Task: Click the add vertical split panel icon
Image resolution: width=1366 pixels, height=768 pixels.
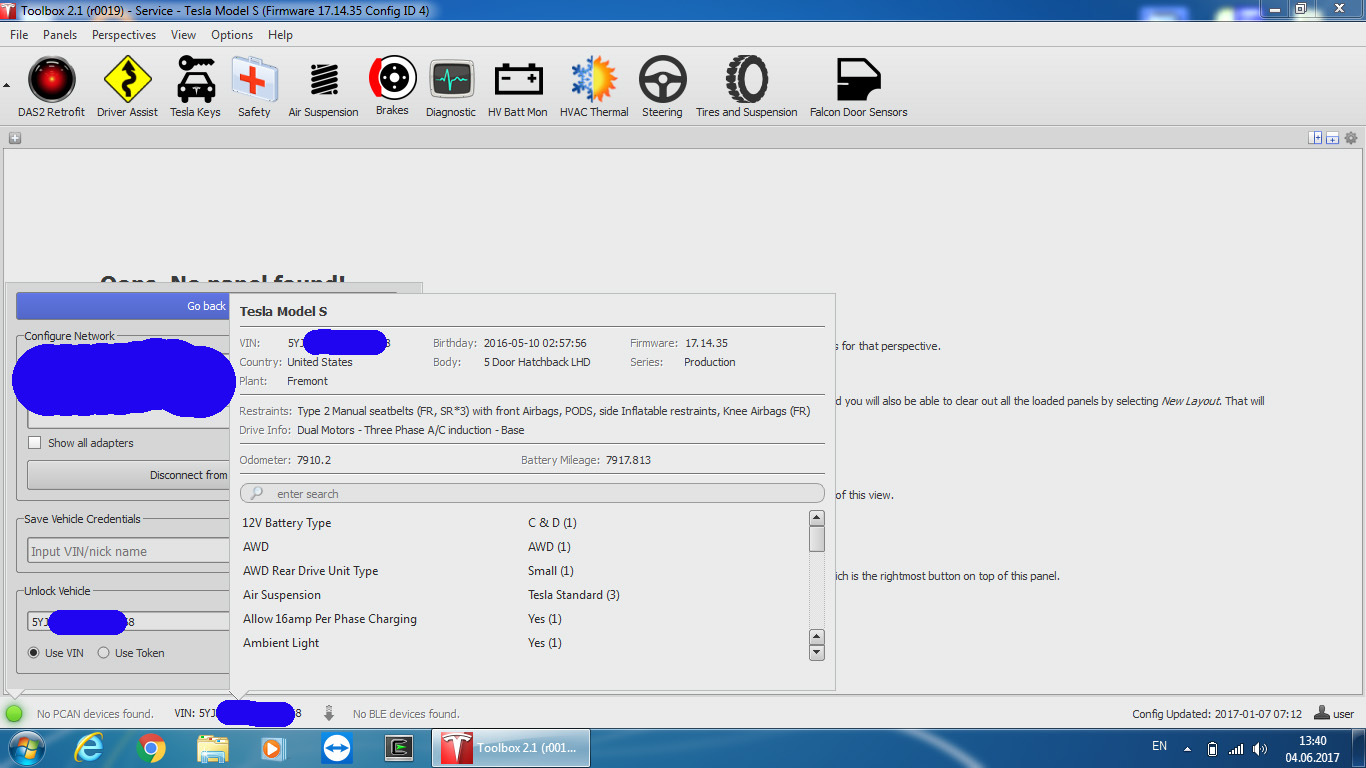Action: pyautogui.click(x=1316, y=138)
